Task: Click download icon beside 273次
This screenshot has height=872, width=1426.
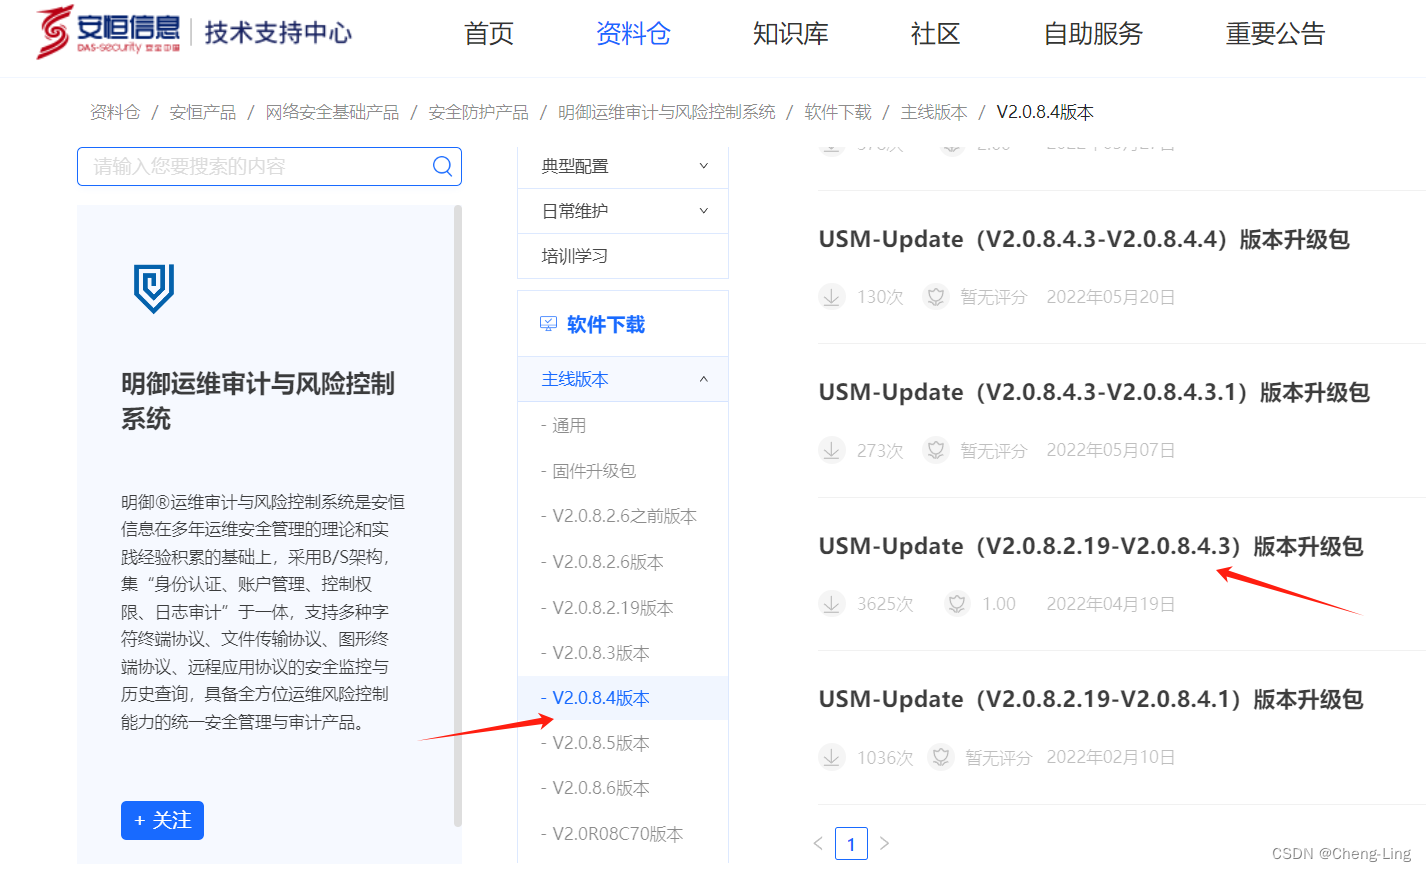Action: tap(832, 450)
